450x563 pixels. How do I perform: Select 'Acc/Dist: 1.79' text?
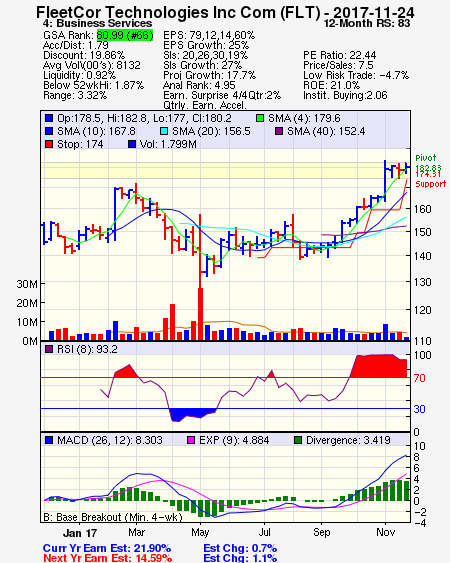point(76,45)
